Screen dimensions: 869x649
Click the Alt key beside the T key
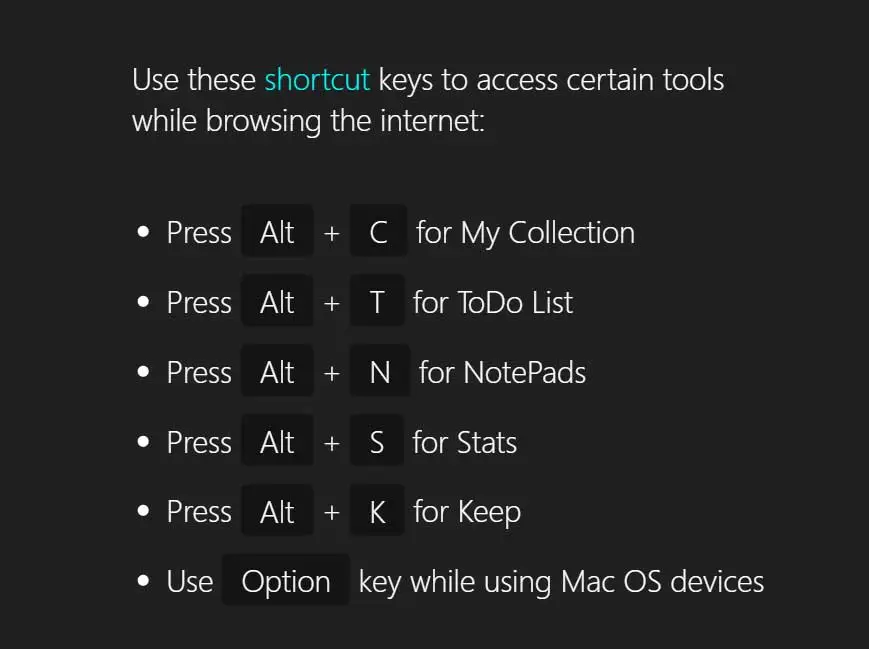tap(277, 303)
